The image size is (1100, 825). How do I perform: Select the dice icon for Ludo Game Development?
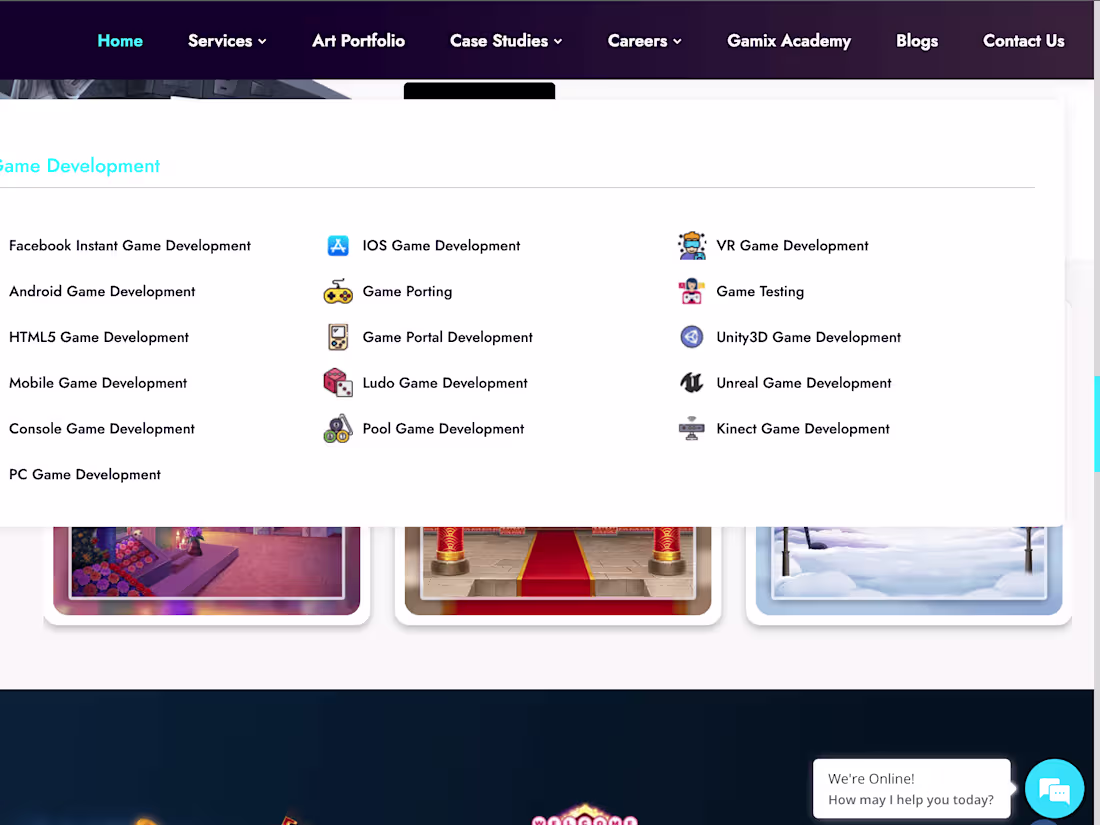(x=338, y=383)
